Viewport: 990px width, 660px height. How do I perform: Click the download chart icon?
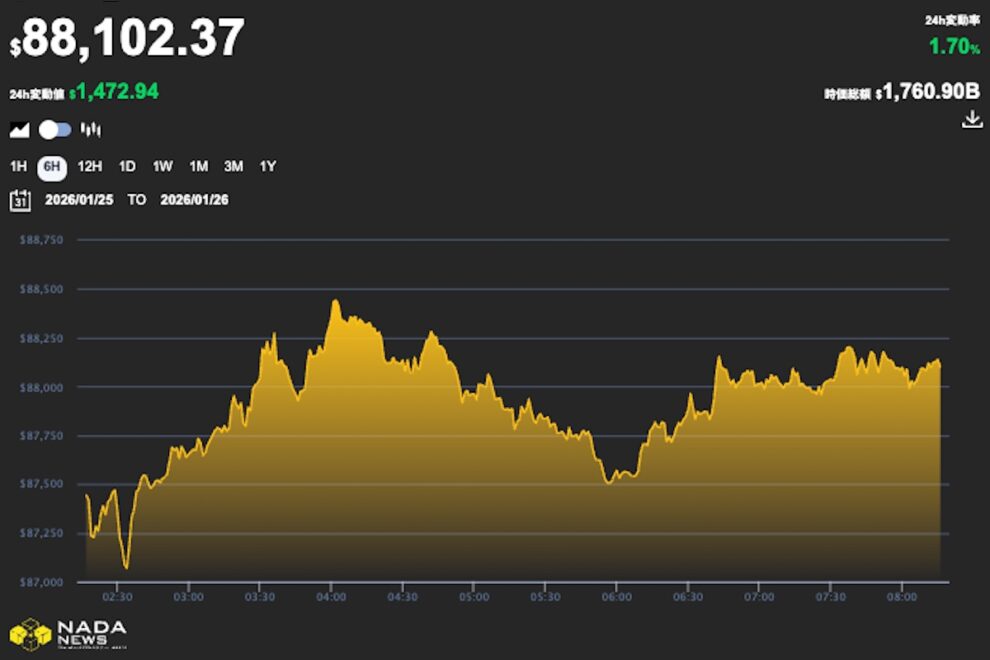point(970,121)
